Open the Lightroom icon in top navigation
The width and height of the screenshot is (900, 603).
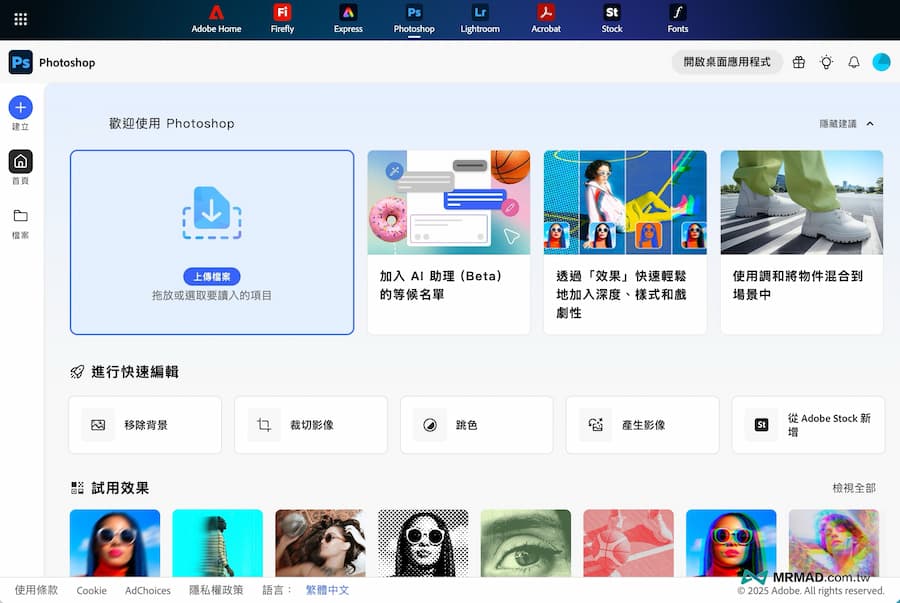pyautogui.click(x=479, y=14)
